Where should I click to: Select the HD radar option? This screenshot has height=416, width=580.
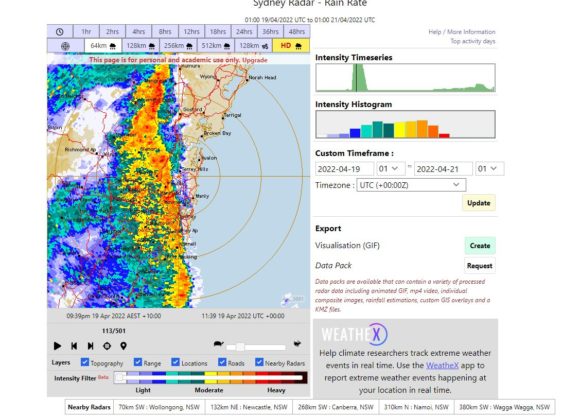click(x=291, y=46)
